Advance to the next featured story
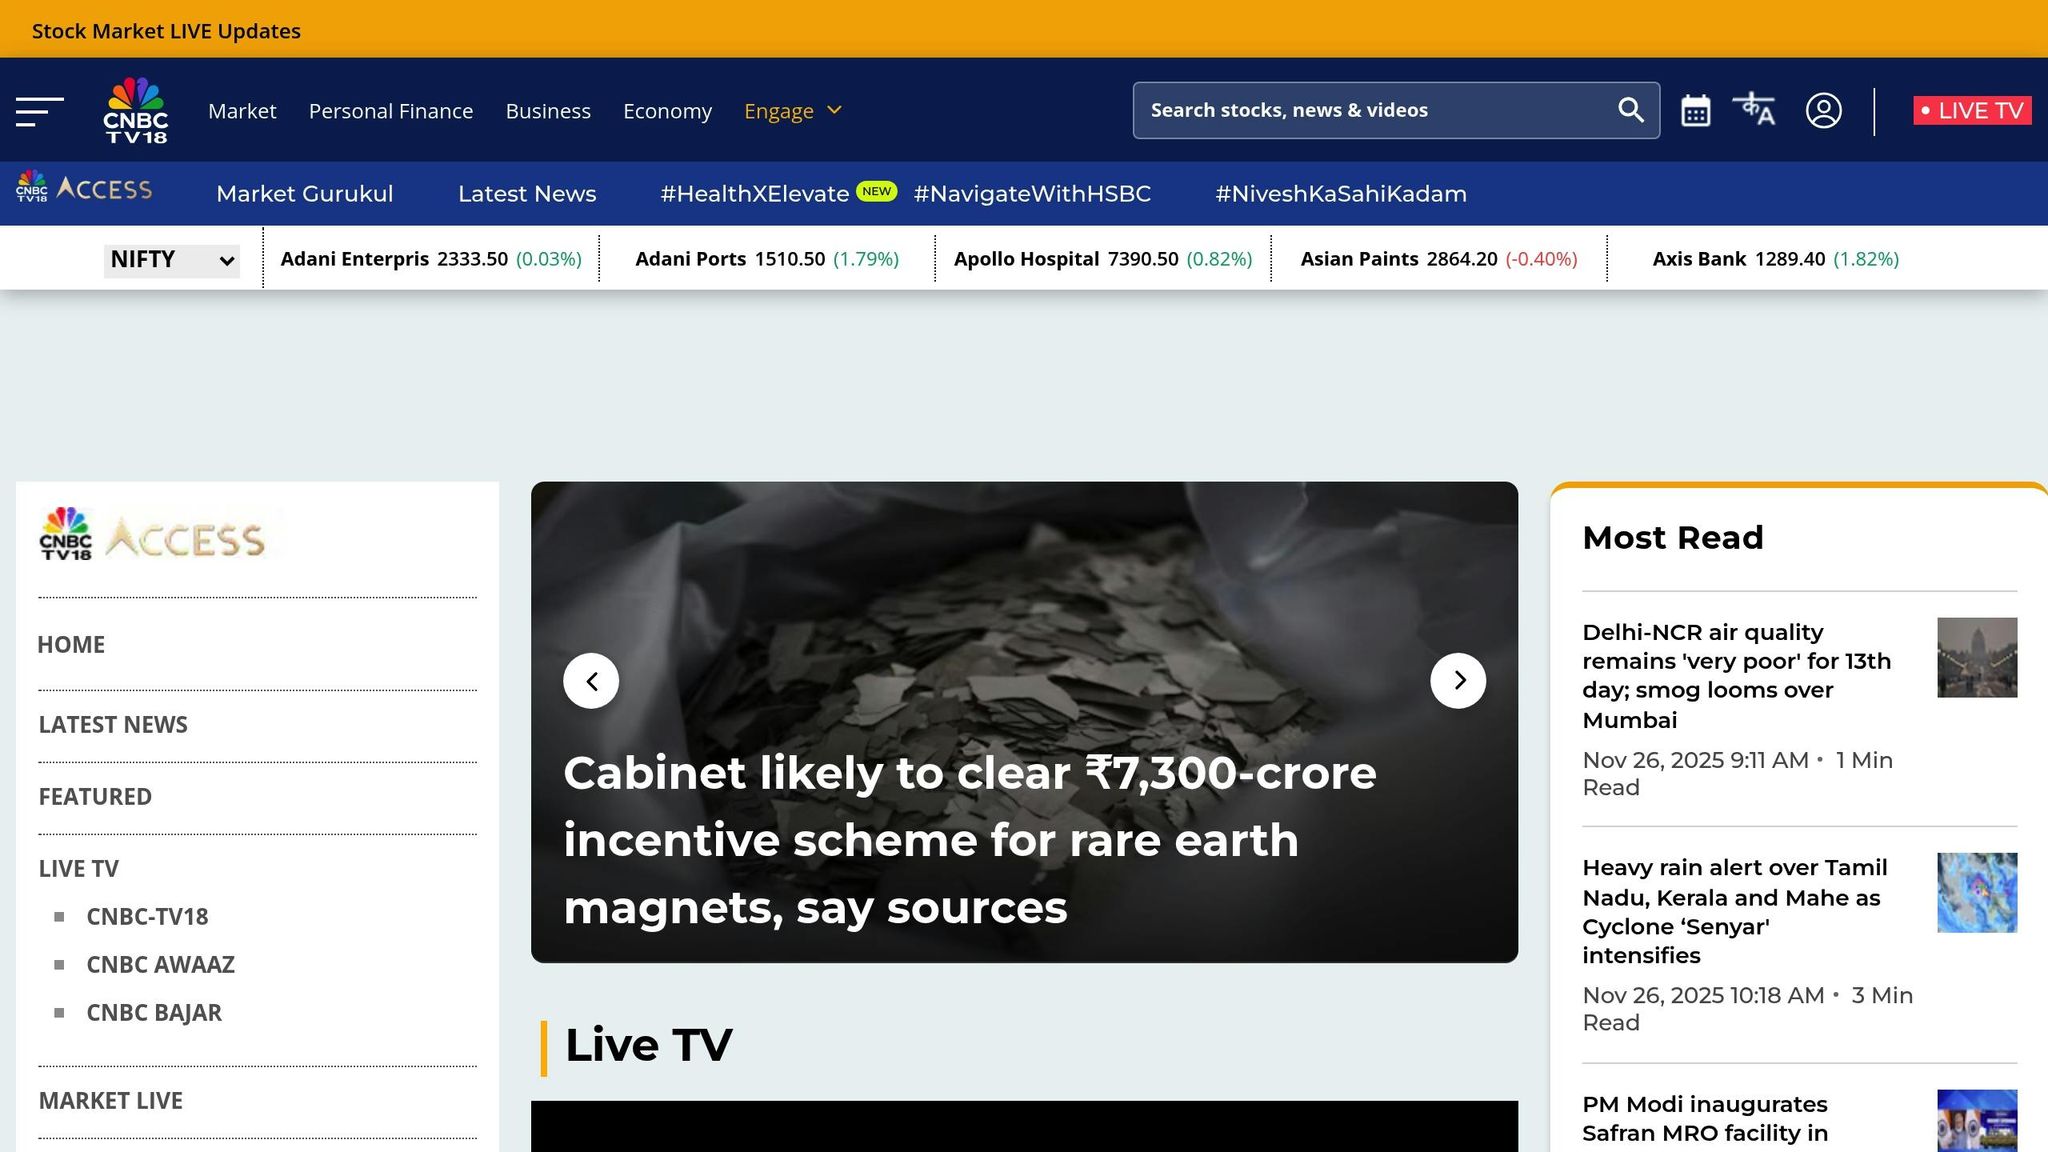This screenshot has width=2048, height=1152. click(1459, 680)
